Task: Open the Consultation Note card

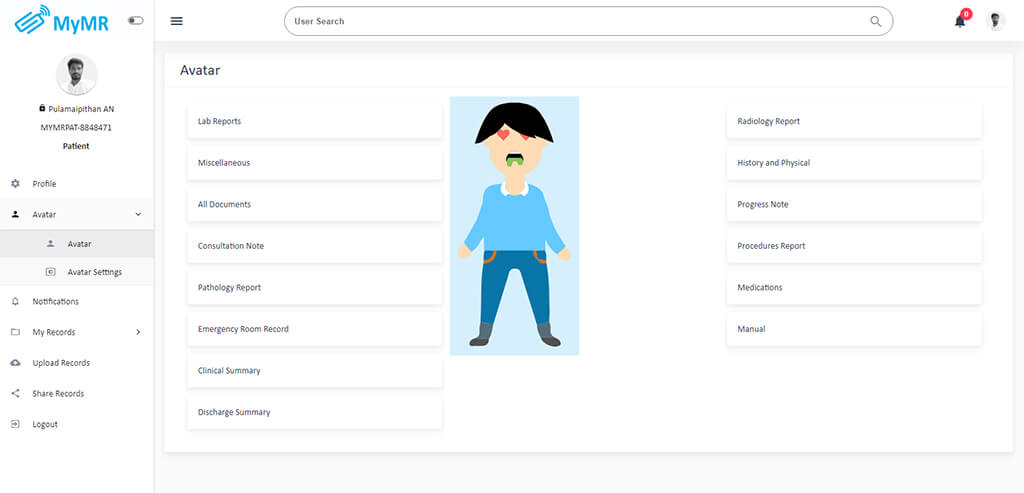Action: (x=315, y=246)
